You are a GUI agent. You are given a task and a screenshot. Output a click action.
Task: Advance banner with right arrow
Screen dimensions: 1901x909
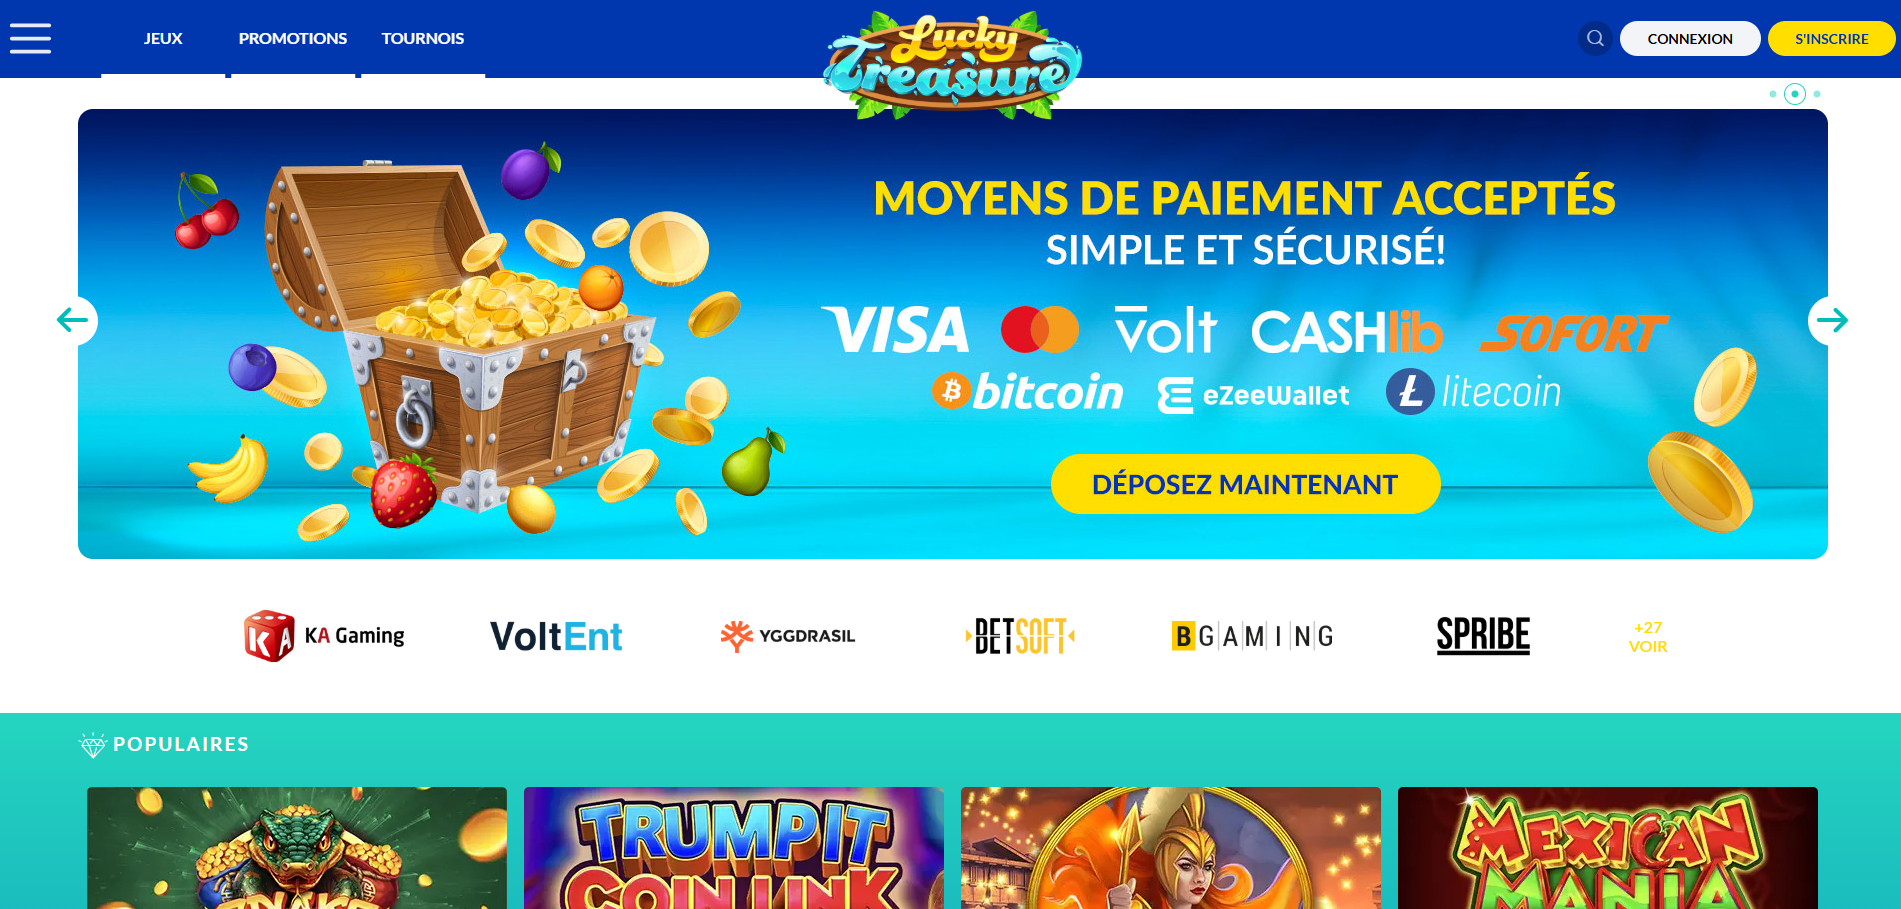click(1832, 320)
